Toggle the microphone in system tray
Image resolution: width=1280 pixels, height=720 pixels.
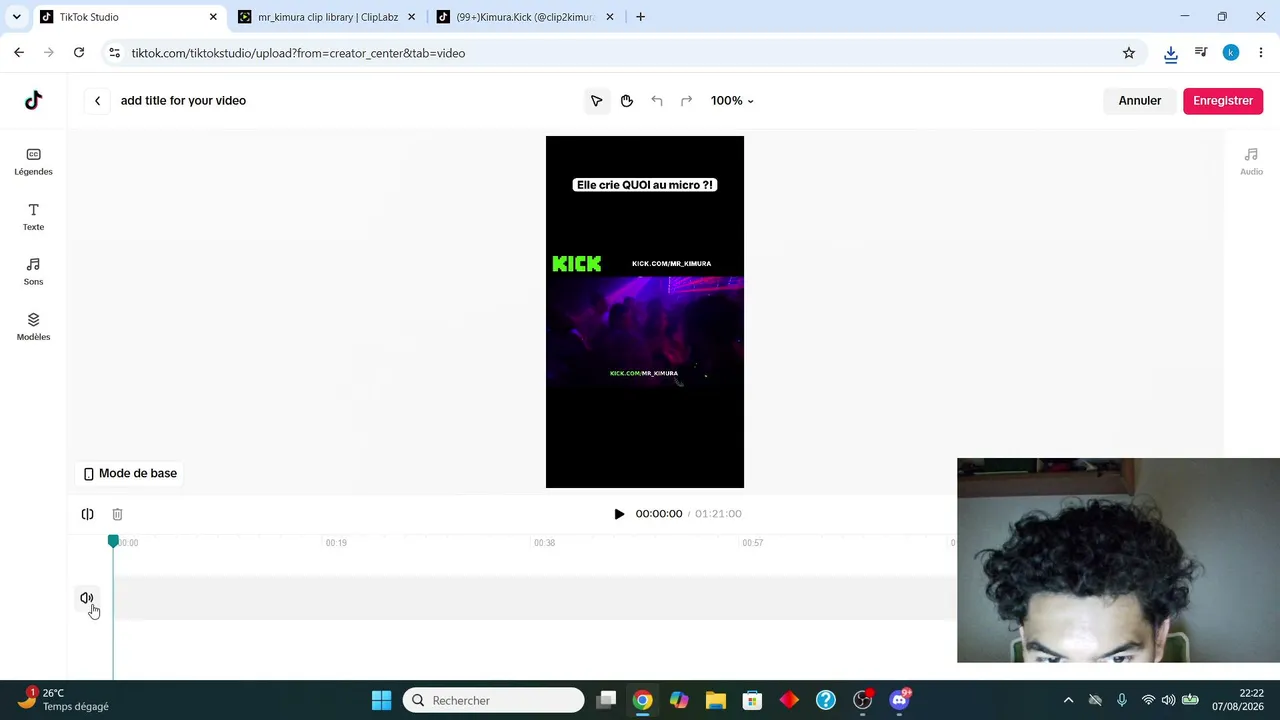[x=1122, y=700]
